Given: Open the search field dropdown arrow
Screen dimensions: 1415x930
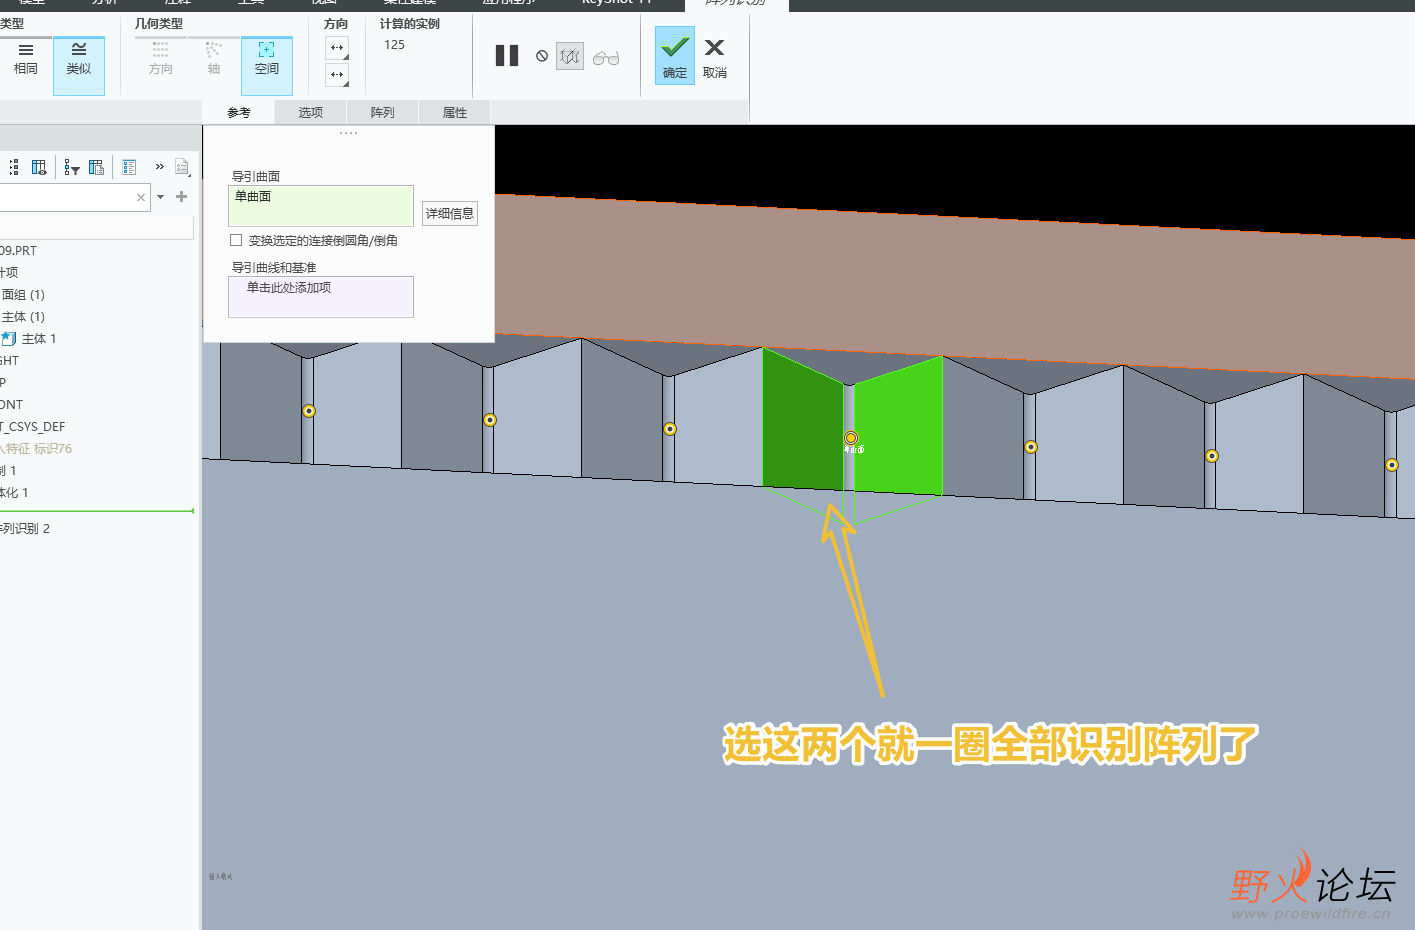Looking at the screenshot, I should [x=160, y=197].
